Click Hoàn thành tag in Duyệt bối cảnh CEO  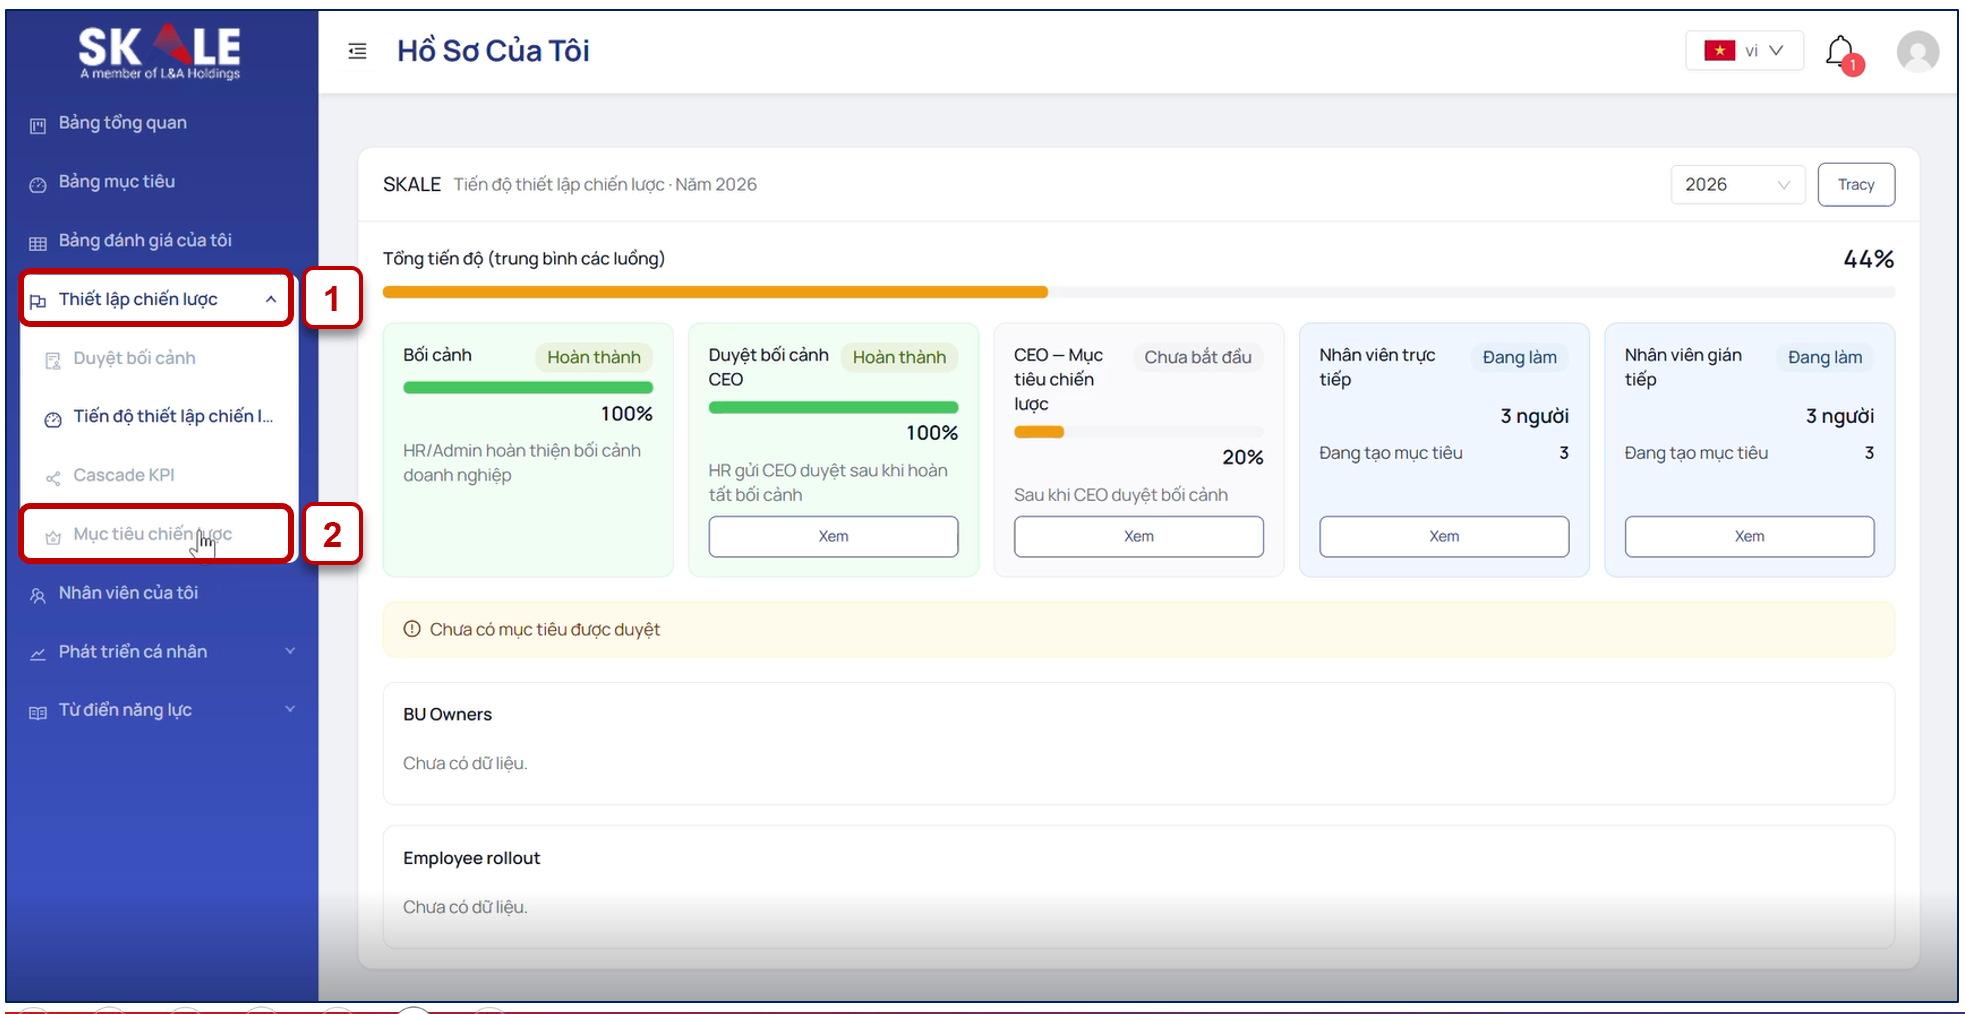[899, 357]
